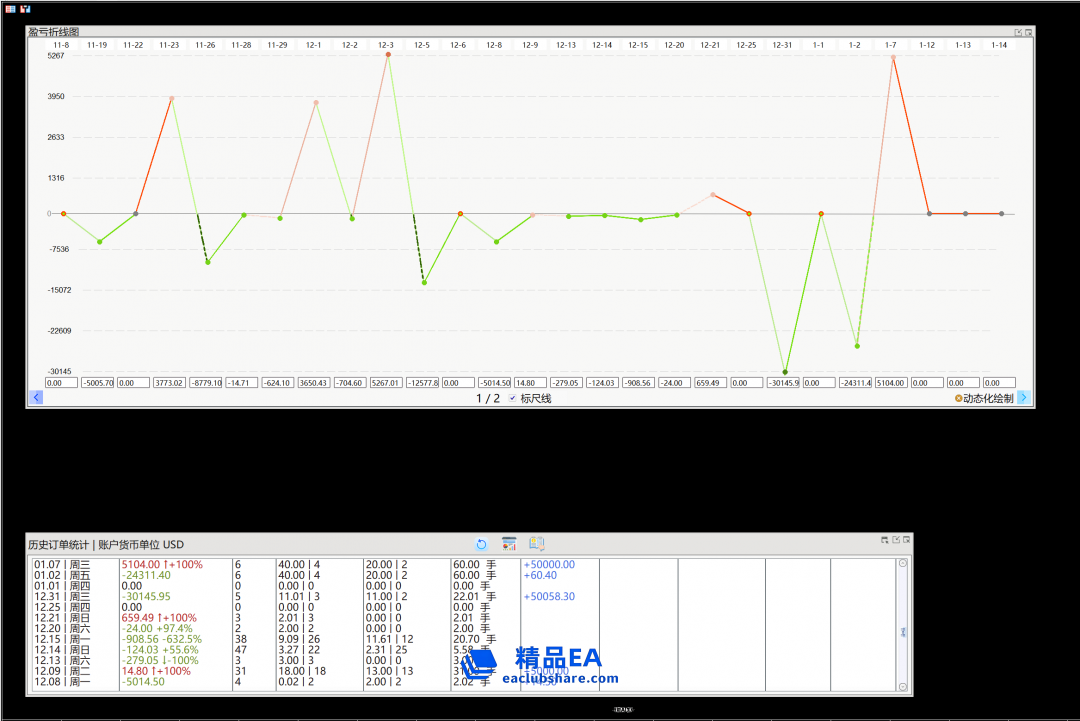Pop out the order statistics panel
The image size is (1080, 721).
tap(896, 540)
